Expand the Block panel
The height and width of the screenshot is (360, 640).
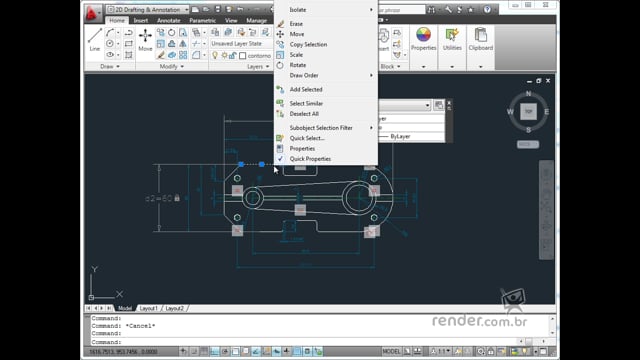pyautogui.click(x=390, y=66)
